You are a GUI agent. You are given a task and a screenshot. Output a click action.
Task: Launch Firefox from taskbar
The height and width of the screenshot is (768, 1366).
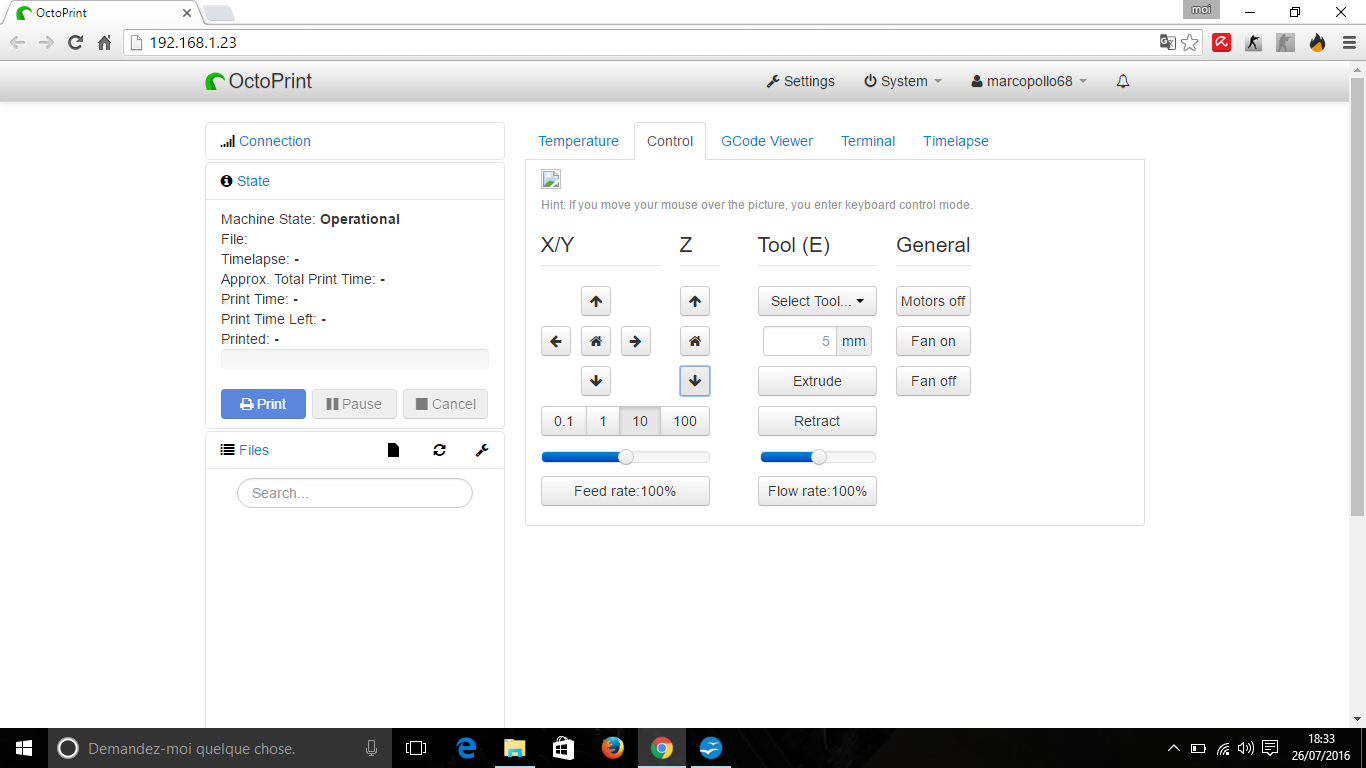(613, 748)
